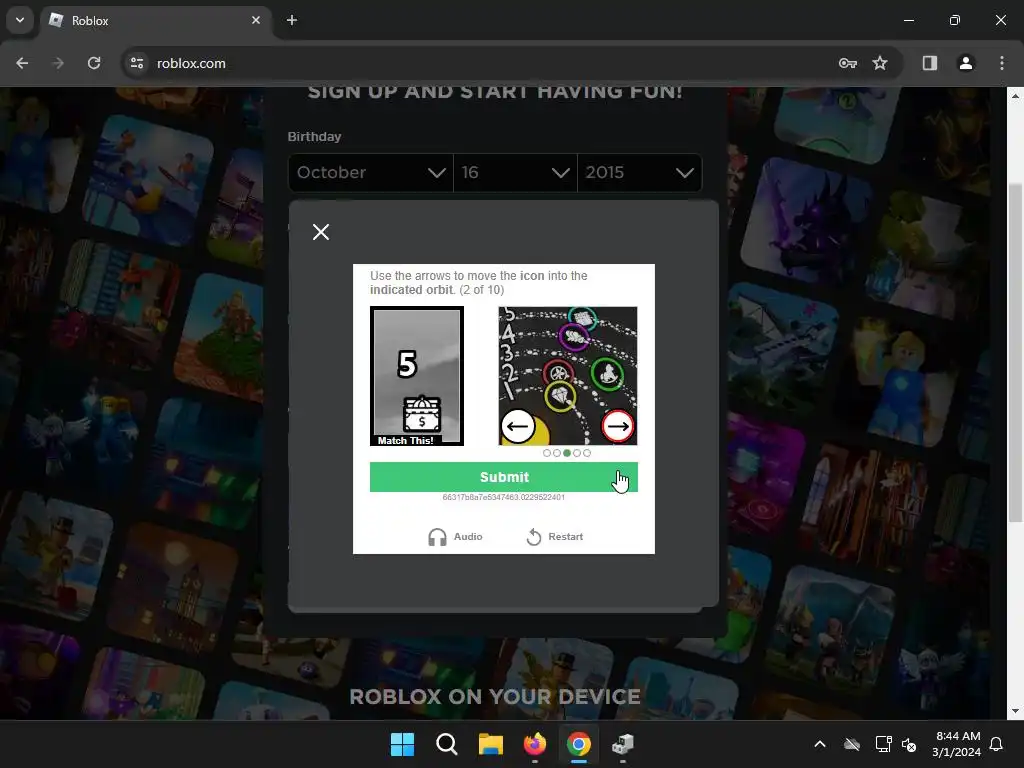Click the puzzle progress dots indicator
This screenshot has width=1024, height=768.
click(567, 453)
